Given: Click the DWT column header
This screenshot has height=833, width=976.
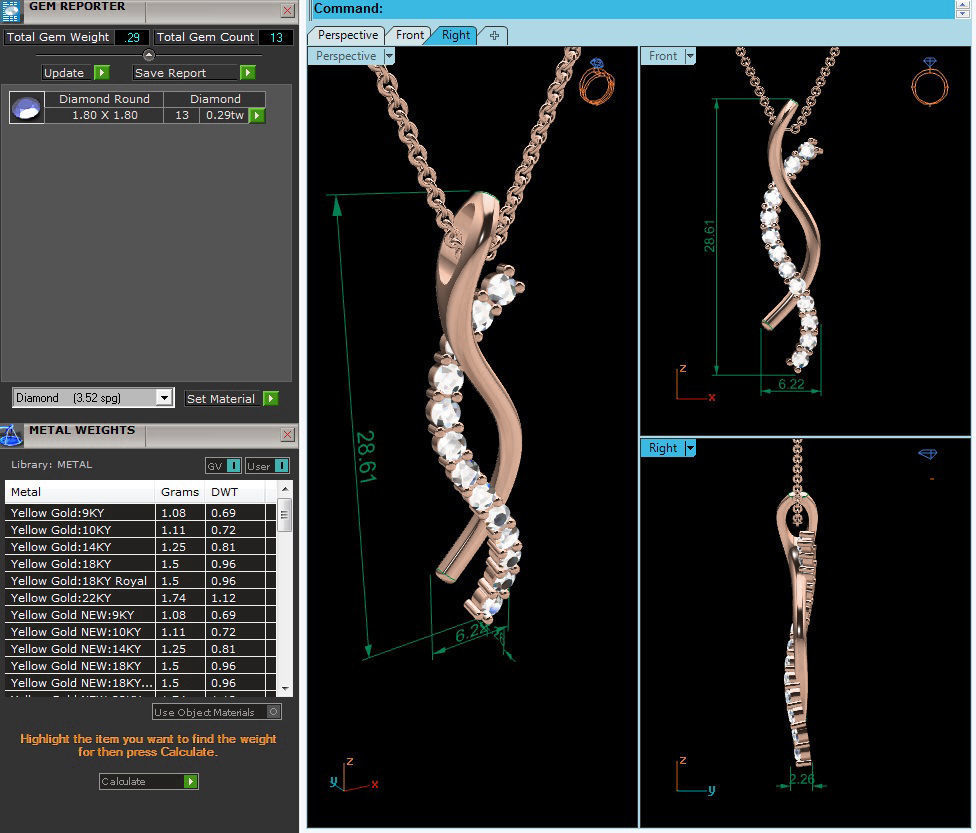Looking at the screenshot, I should (x=235, y=492).
